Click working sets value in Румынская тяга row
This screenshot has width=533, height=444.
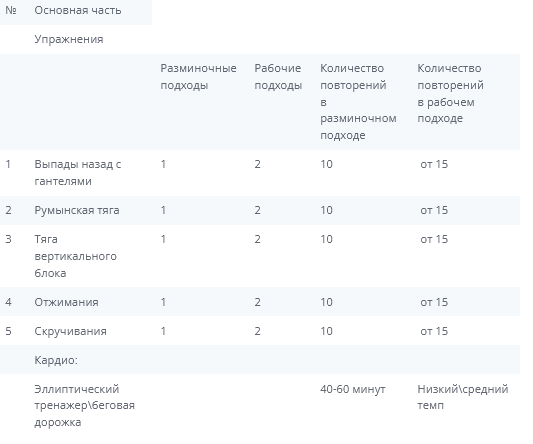pyautogui.click(x=258, y=210)
